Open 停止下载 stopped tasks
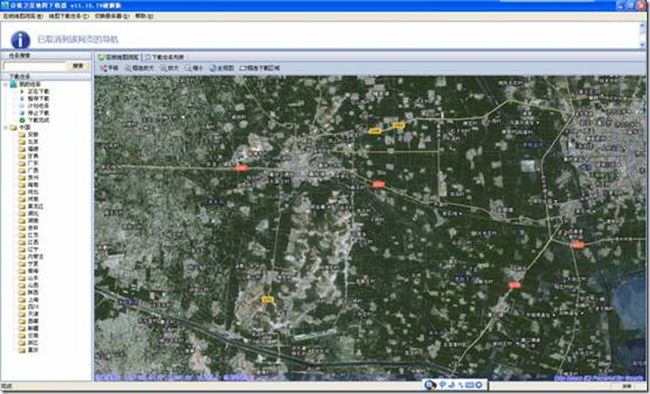The height and width of the screenshot is (394, 650). [35, 113]
